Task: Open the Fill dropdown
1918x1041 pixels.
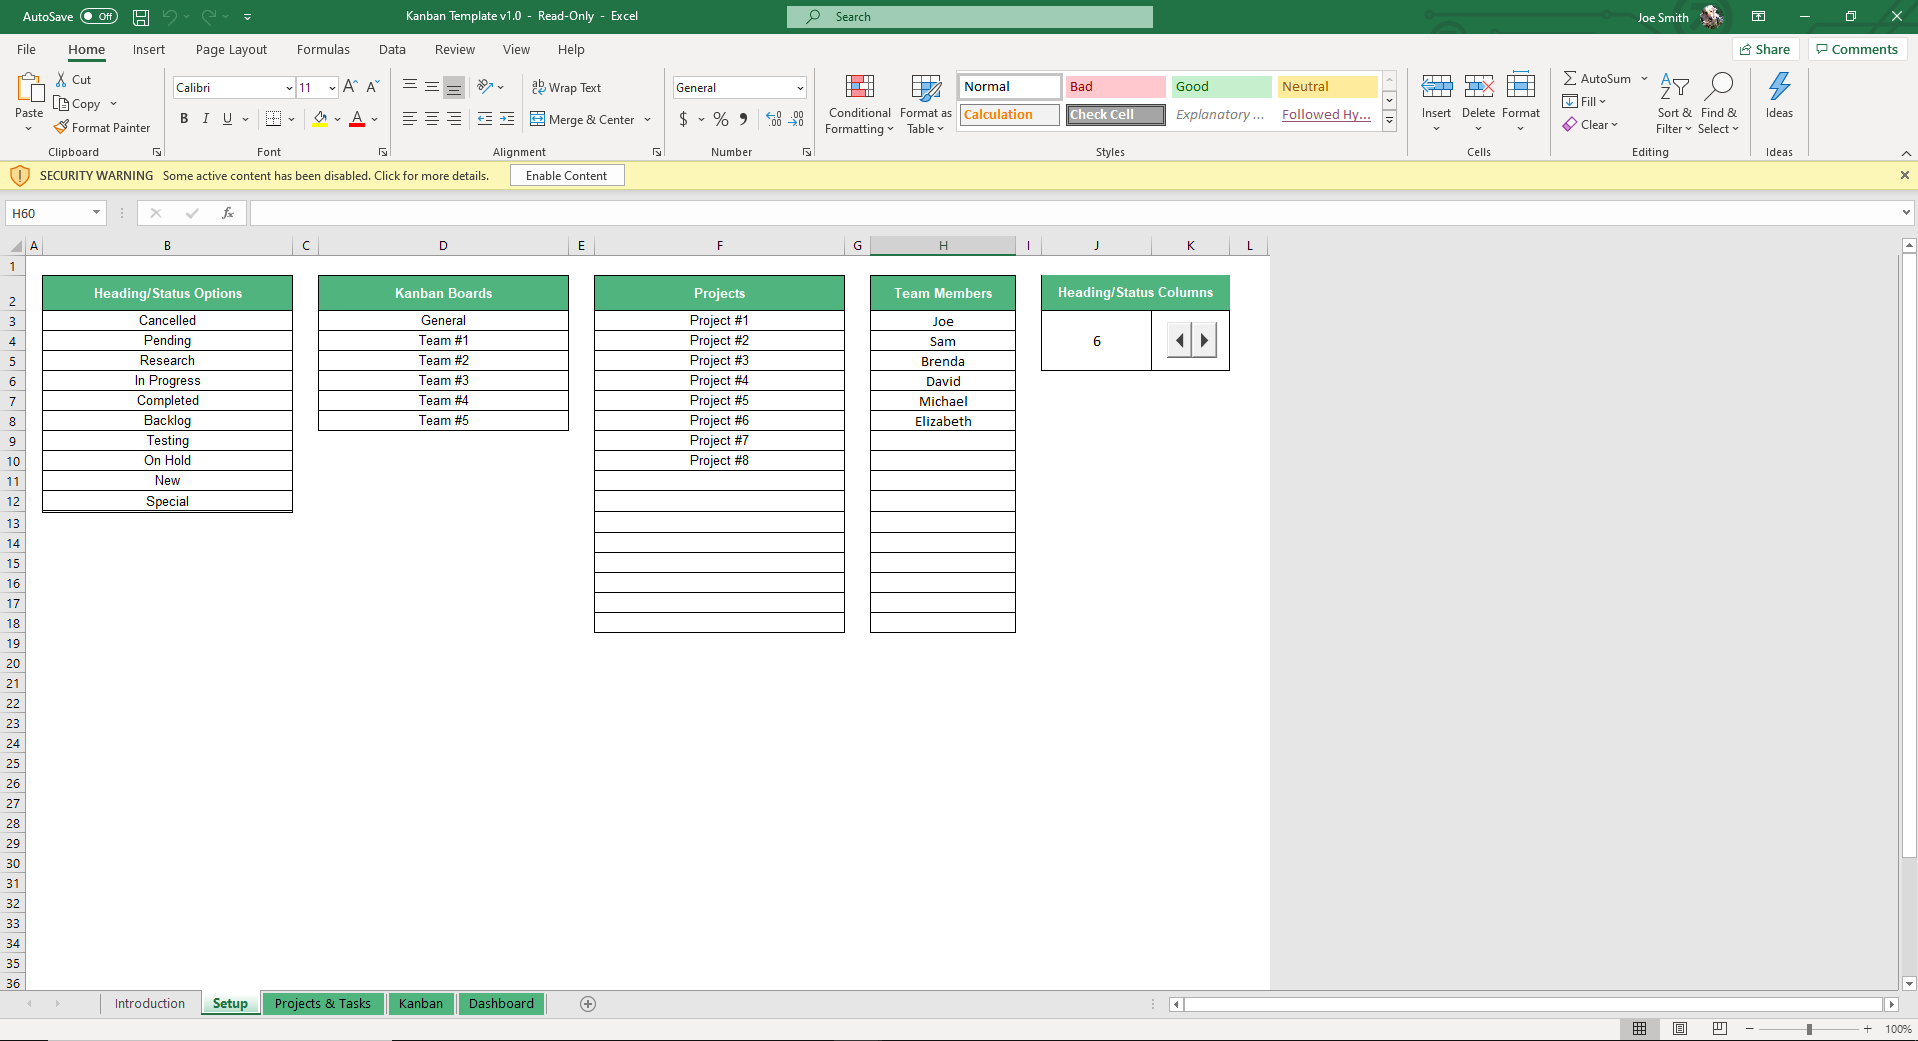Action: point(1584,102)
